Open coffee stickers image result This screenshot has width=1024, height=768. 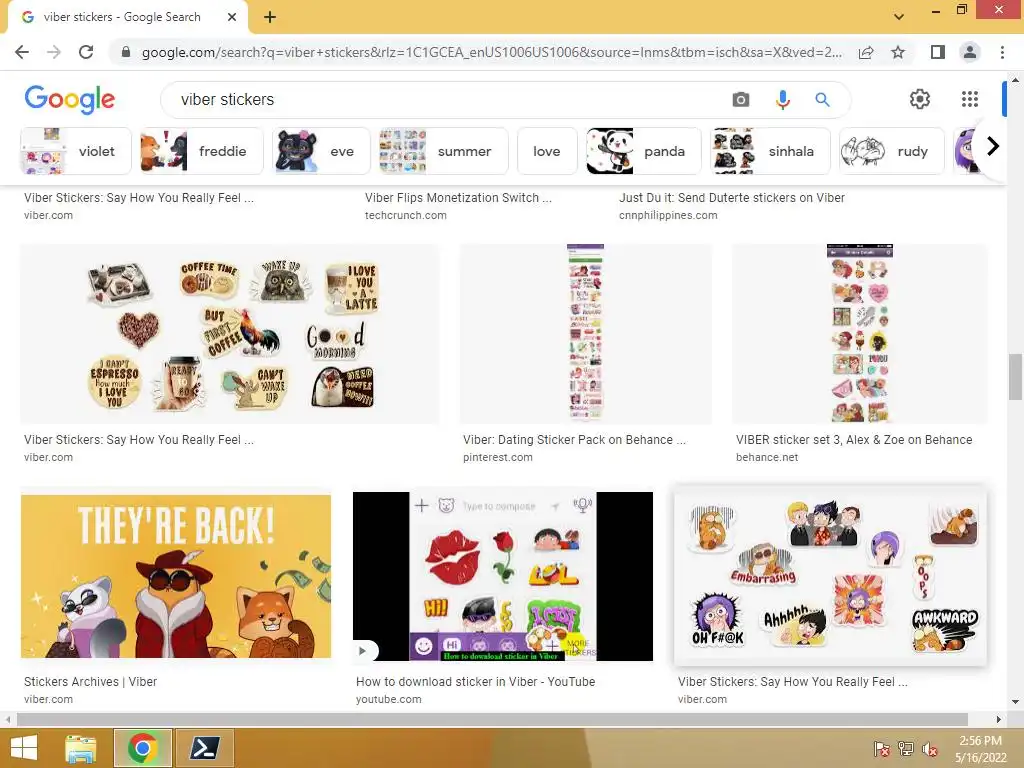[x=229, y=334]
